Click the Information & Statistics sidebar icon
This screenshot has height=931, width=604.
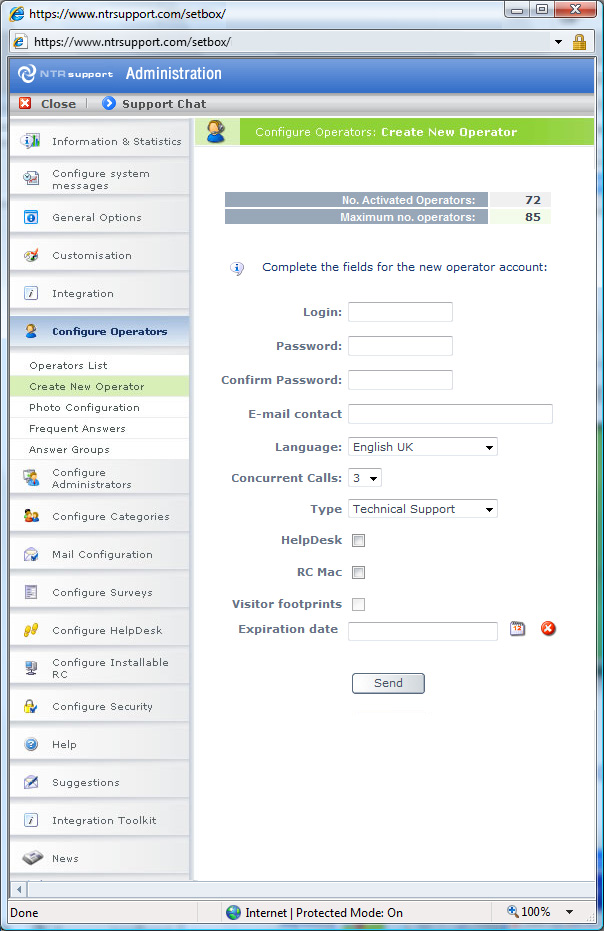tap(31, 141)
